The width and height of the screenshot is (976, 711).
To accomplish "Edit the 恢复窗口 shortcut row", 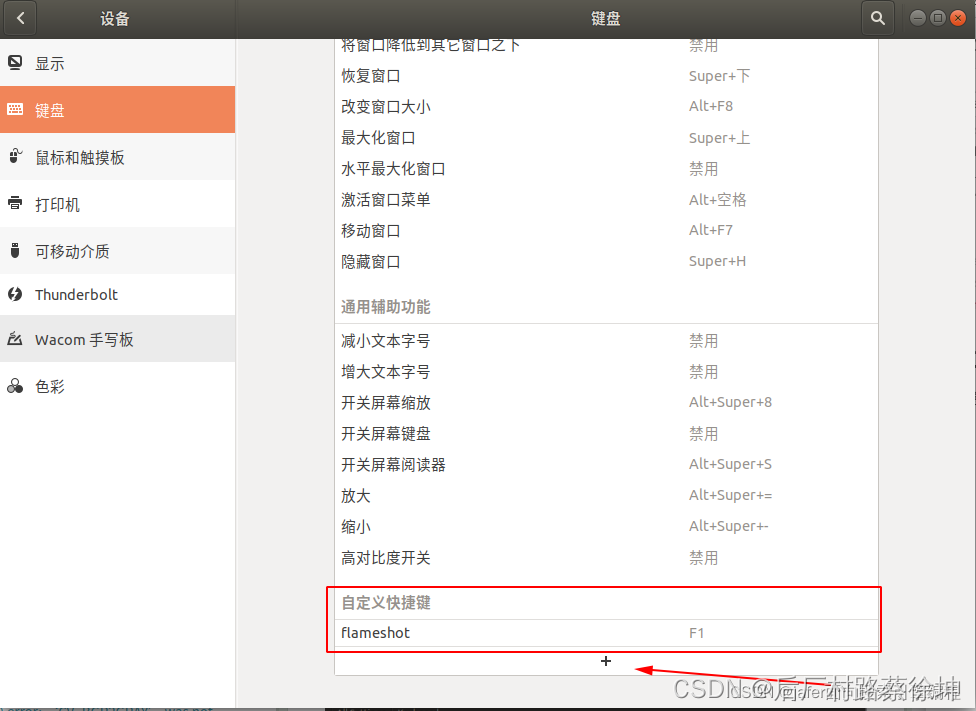I will click(606, 76).
